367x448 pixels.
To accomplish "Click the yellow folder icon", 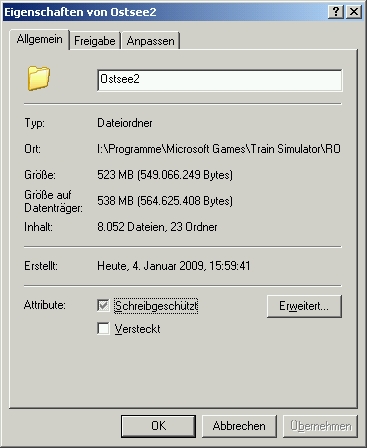I will click(x=39, y=78).
